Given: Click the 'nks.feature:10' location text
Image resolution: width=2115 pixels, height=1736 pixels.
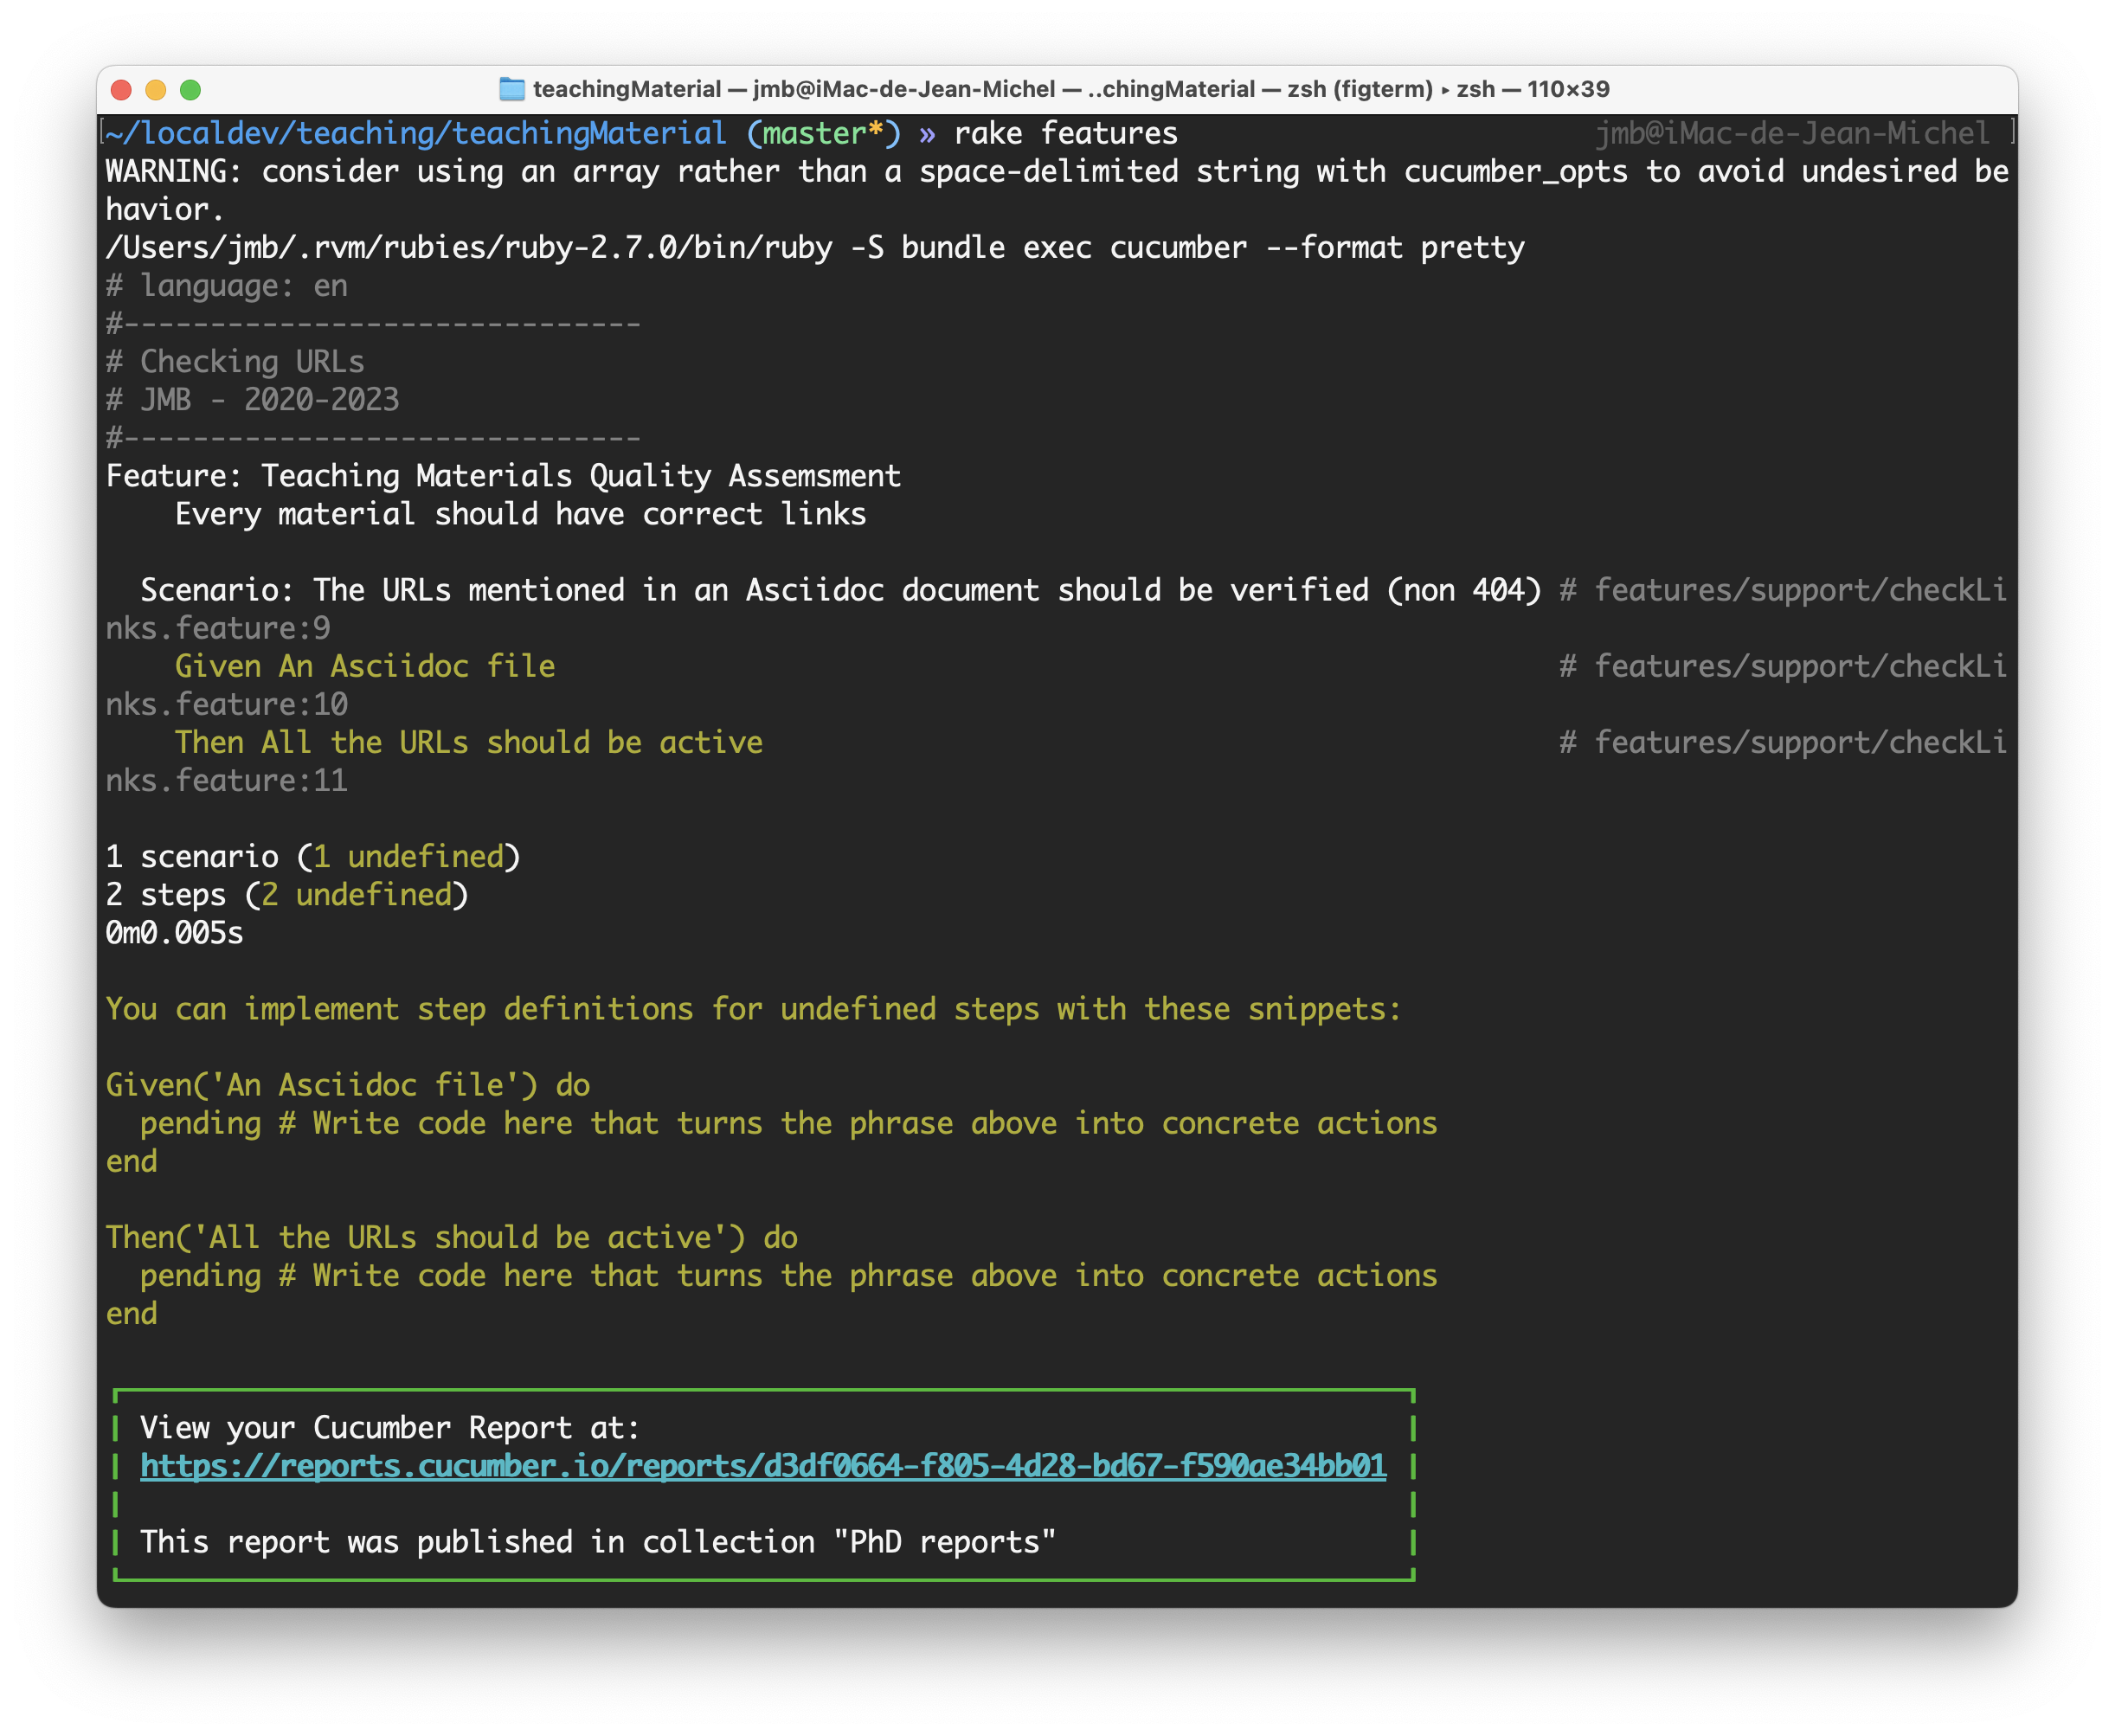Looking at the screenshot, I should pyautogui.click(x=227, y=704).
